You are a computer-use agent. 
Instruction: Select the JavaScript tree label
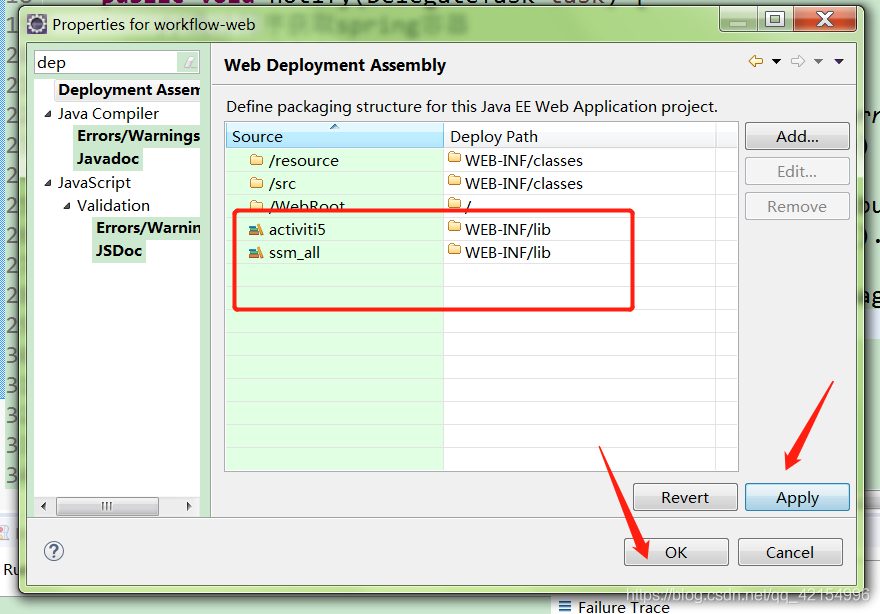point(94,183)
